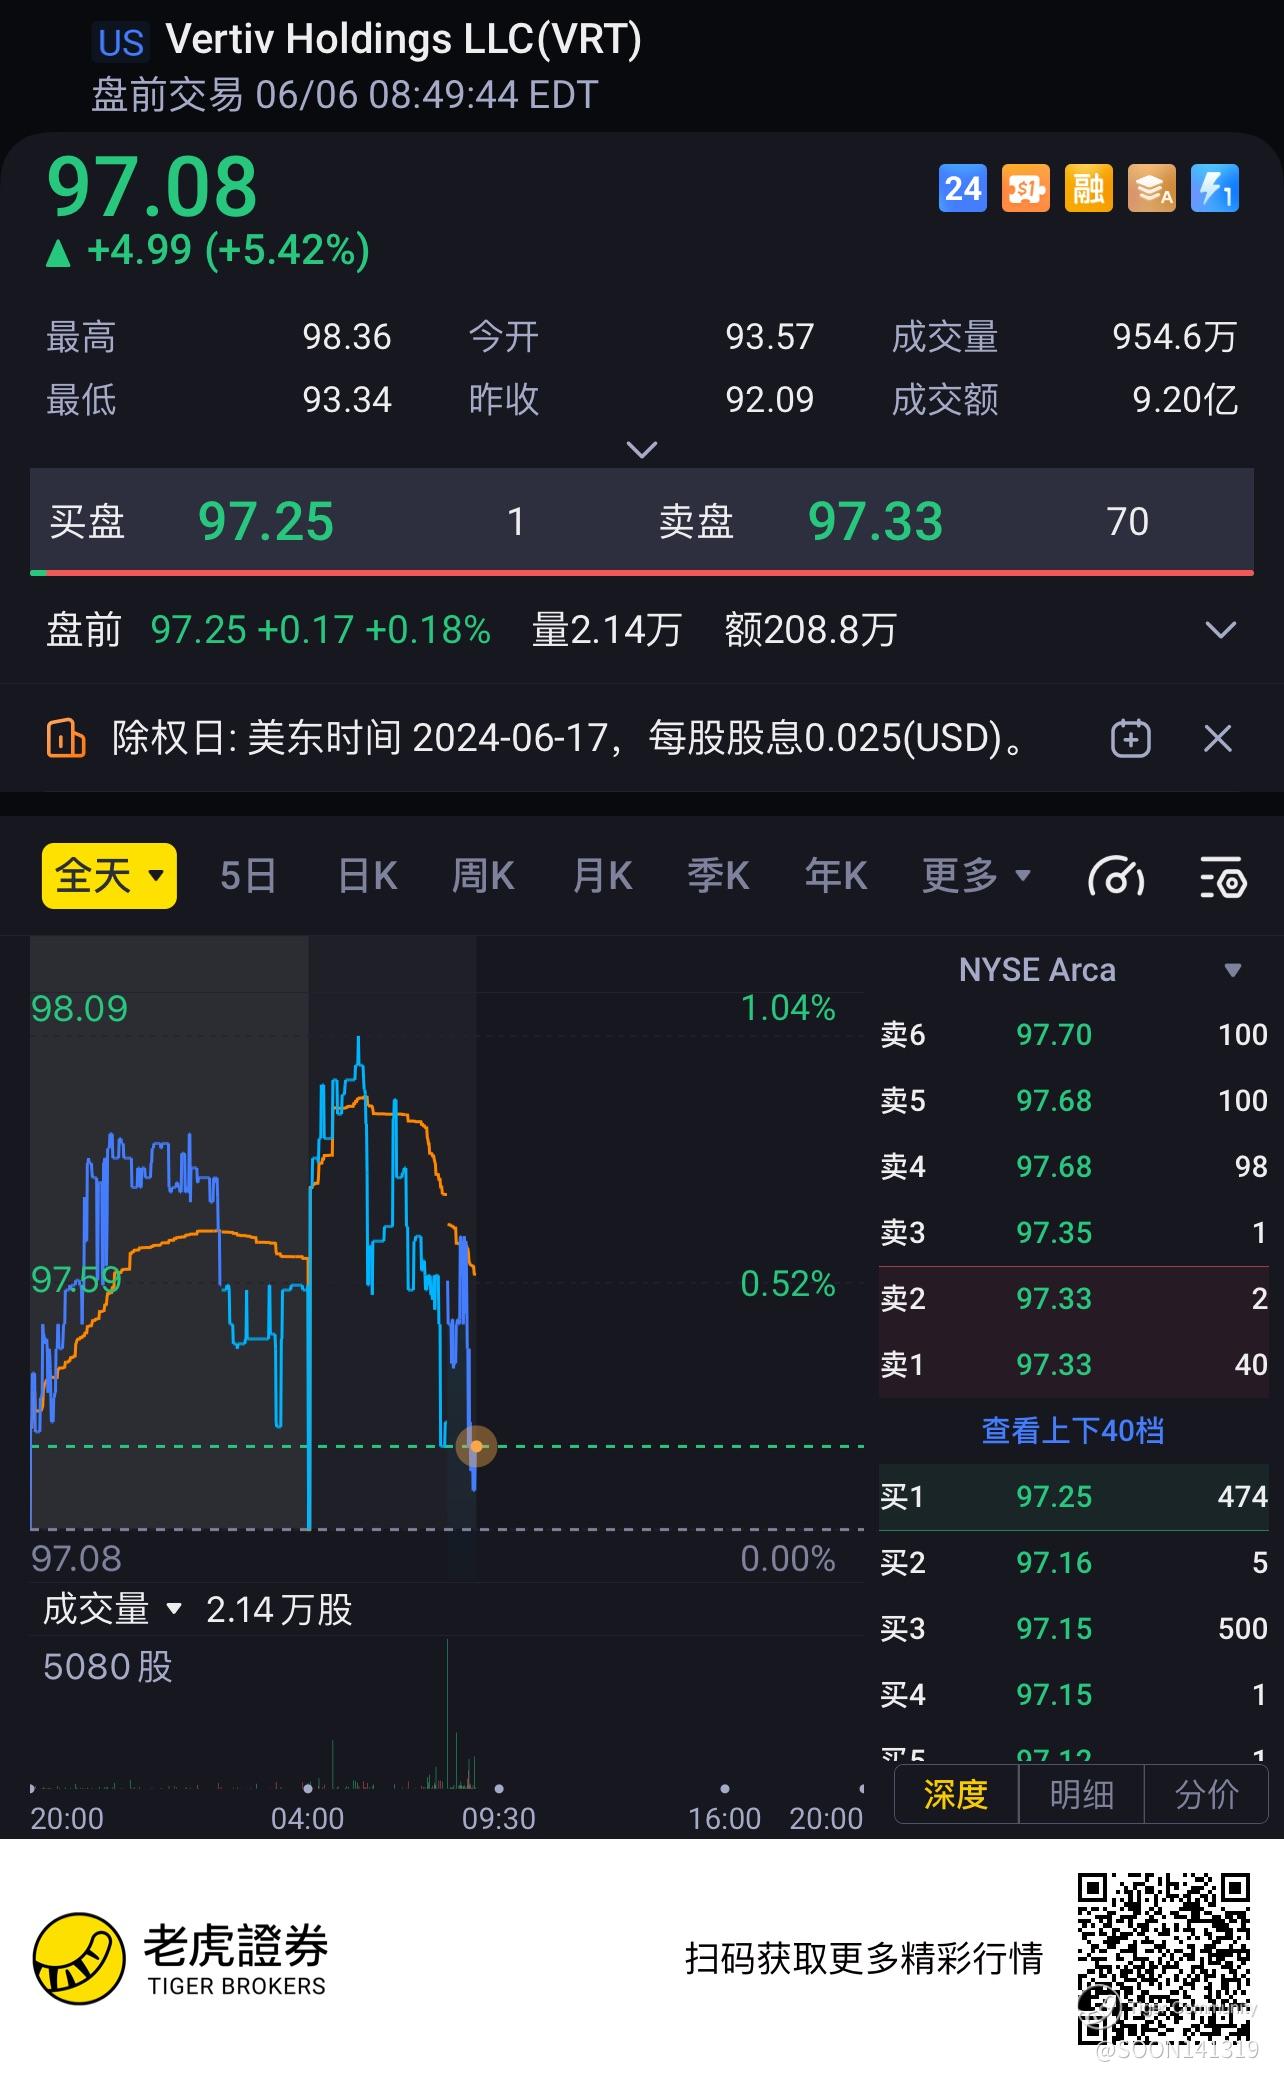Open the chart gauge indicator icon
This screenshot has width=1284, height=2079.
(x=1116, y=877)
